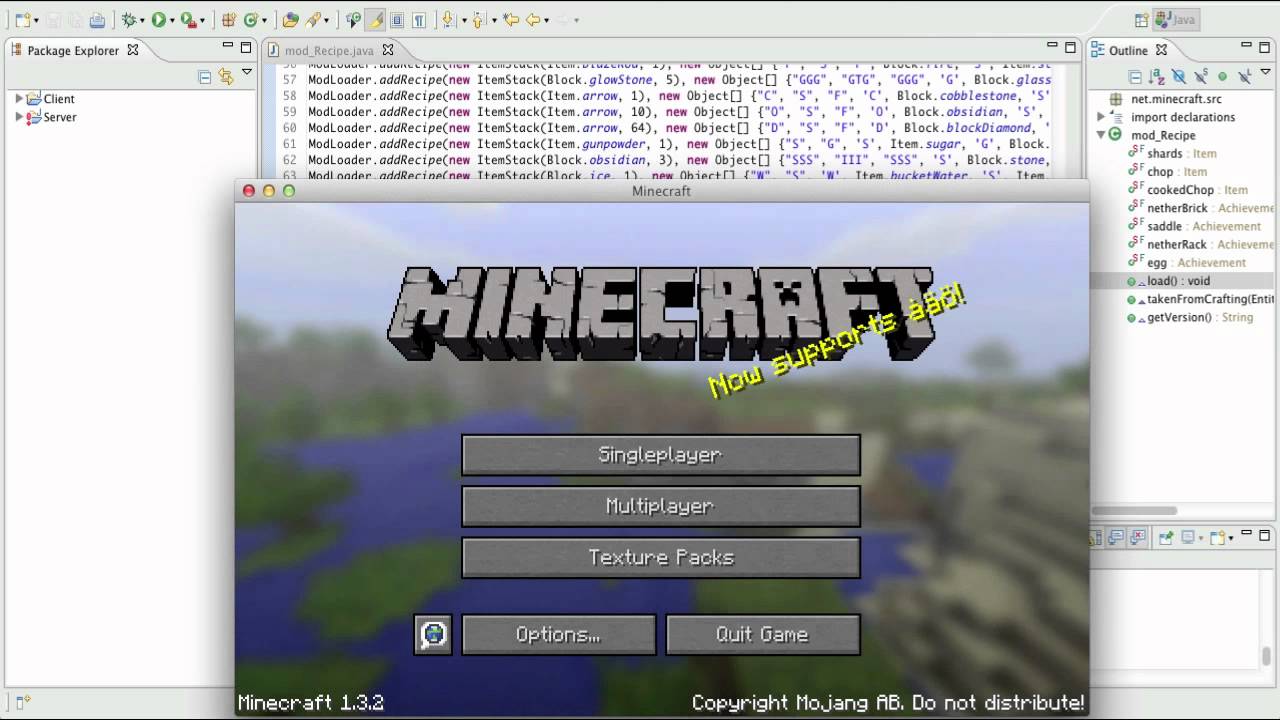
Task: Click the Singleplayer button in Minecraft
Action: tap(661, 455)
